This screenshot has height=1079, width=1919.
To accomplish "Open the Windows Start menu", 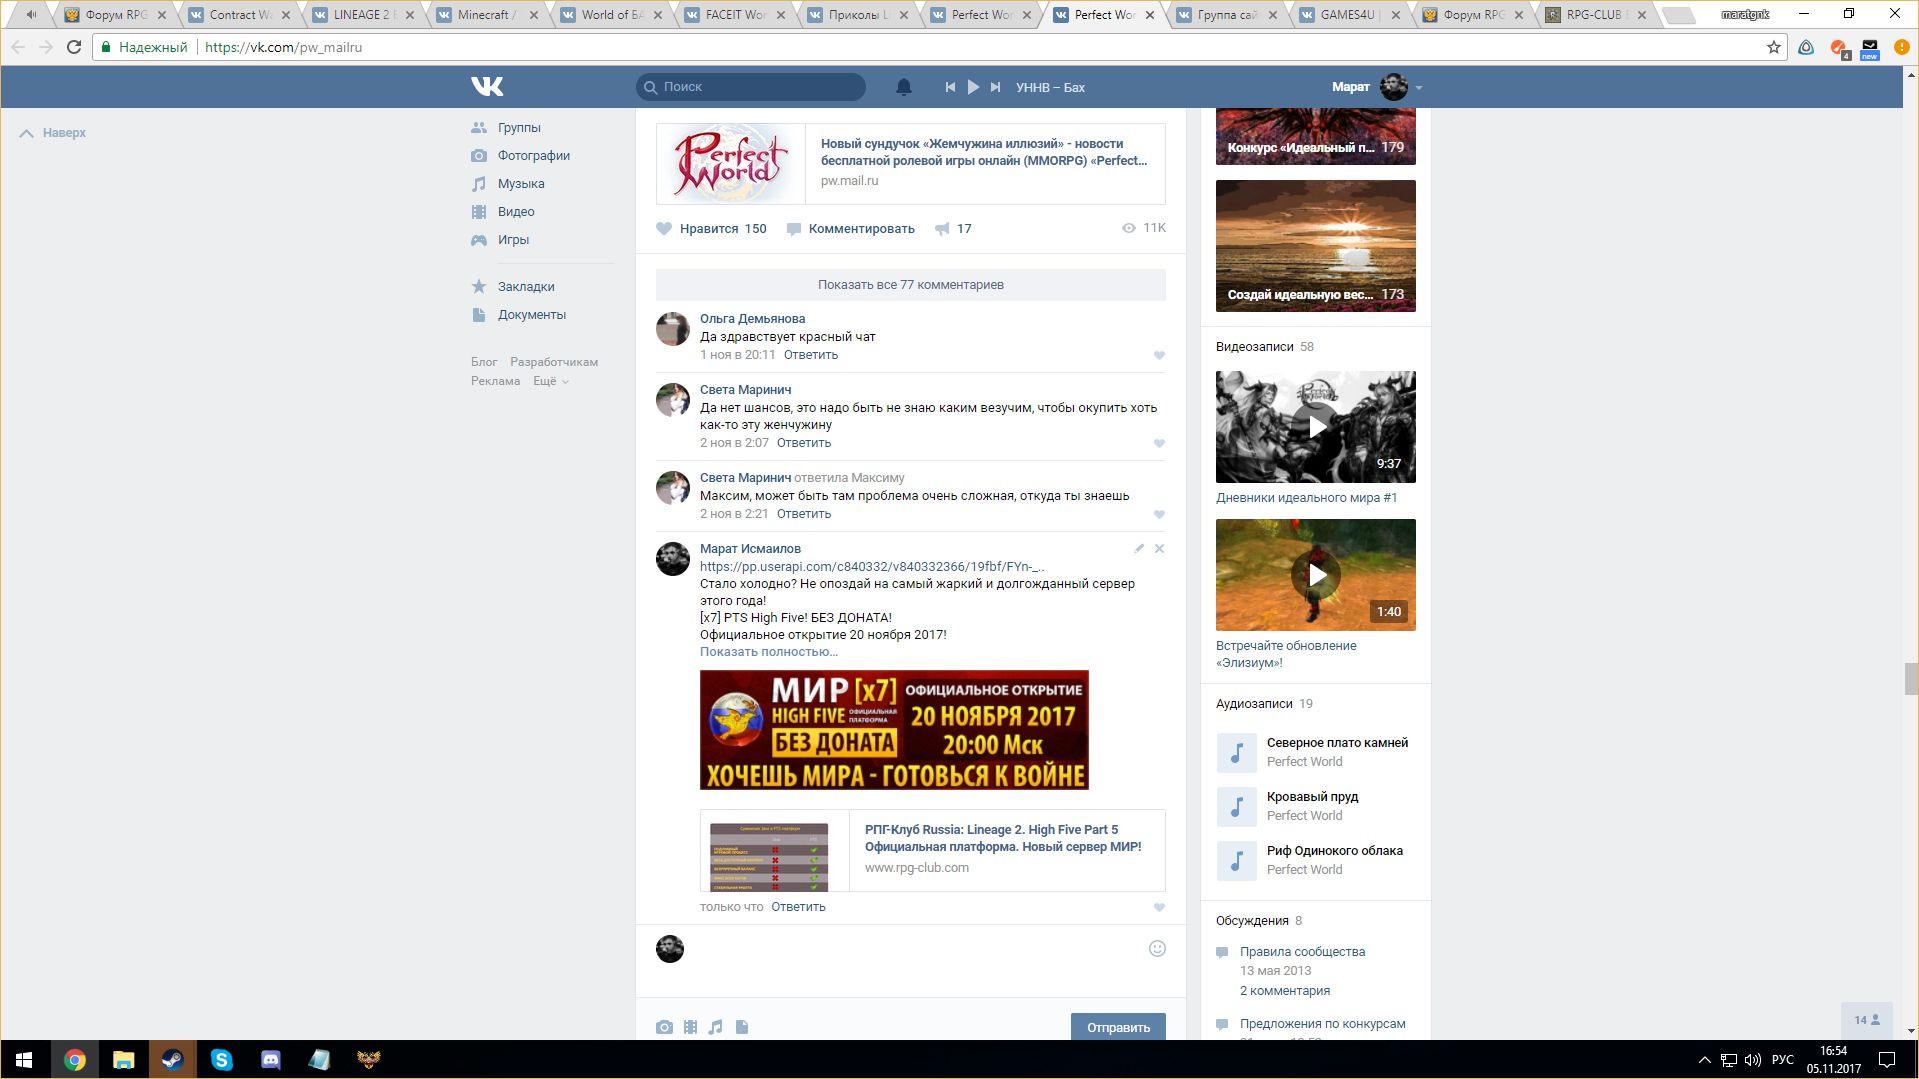I will point(24,1060).
